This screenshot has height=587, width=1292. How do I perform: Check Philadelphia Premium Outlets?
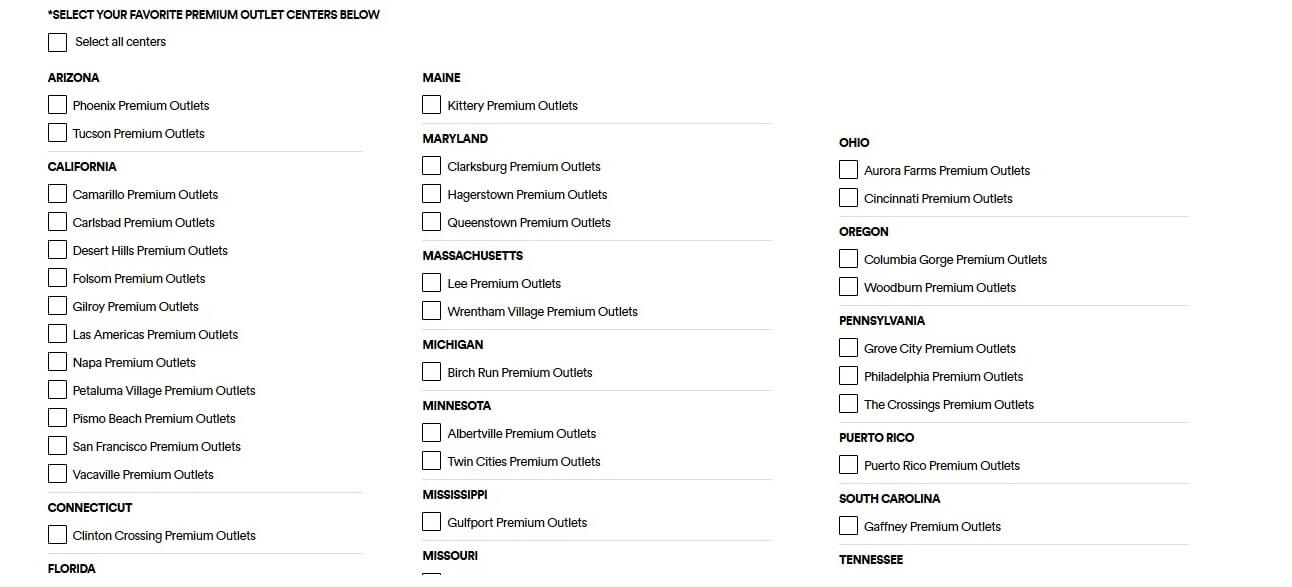coord(848,376)
